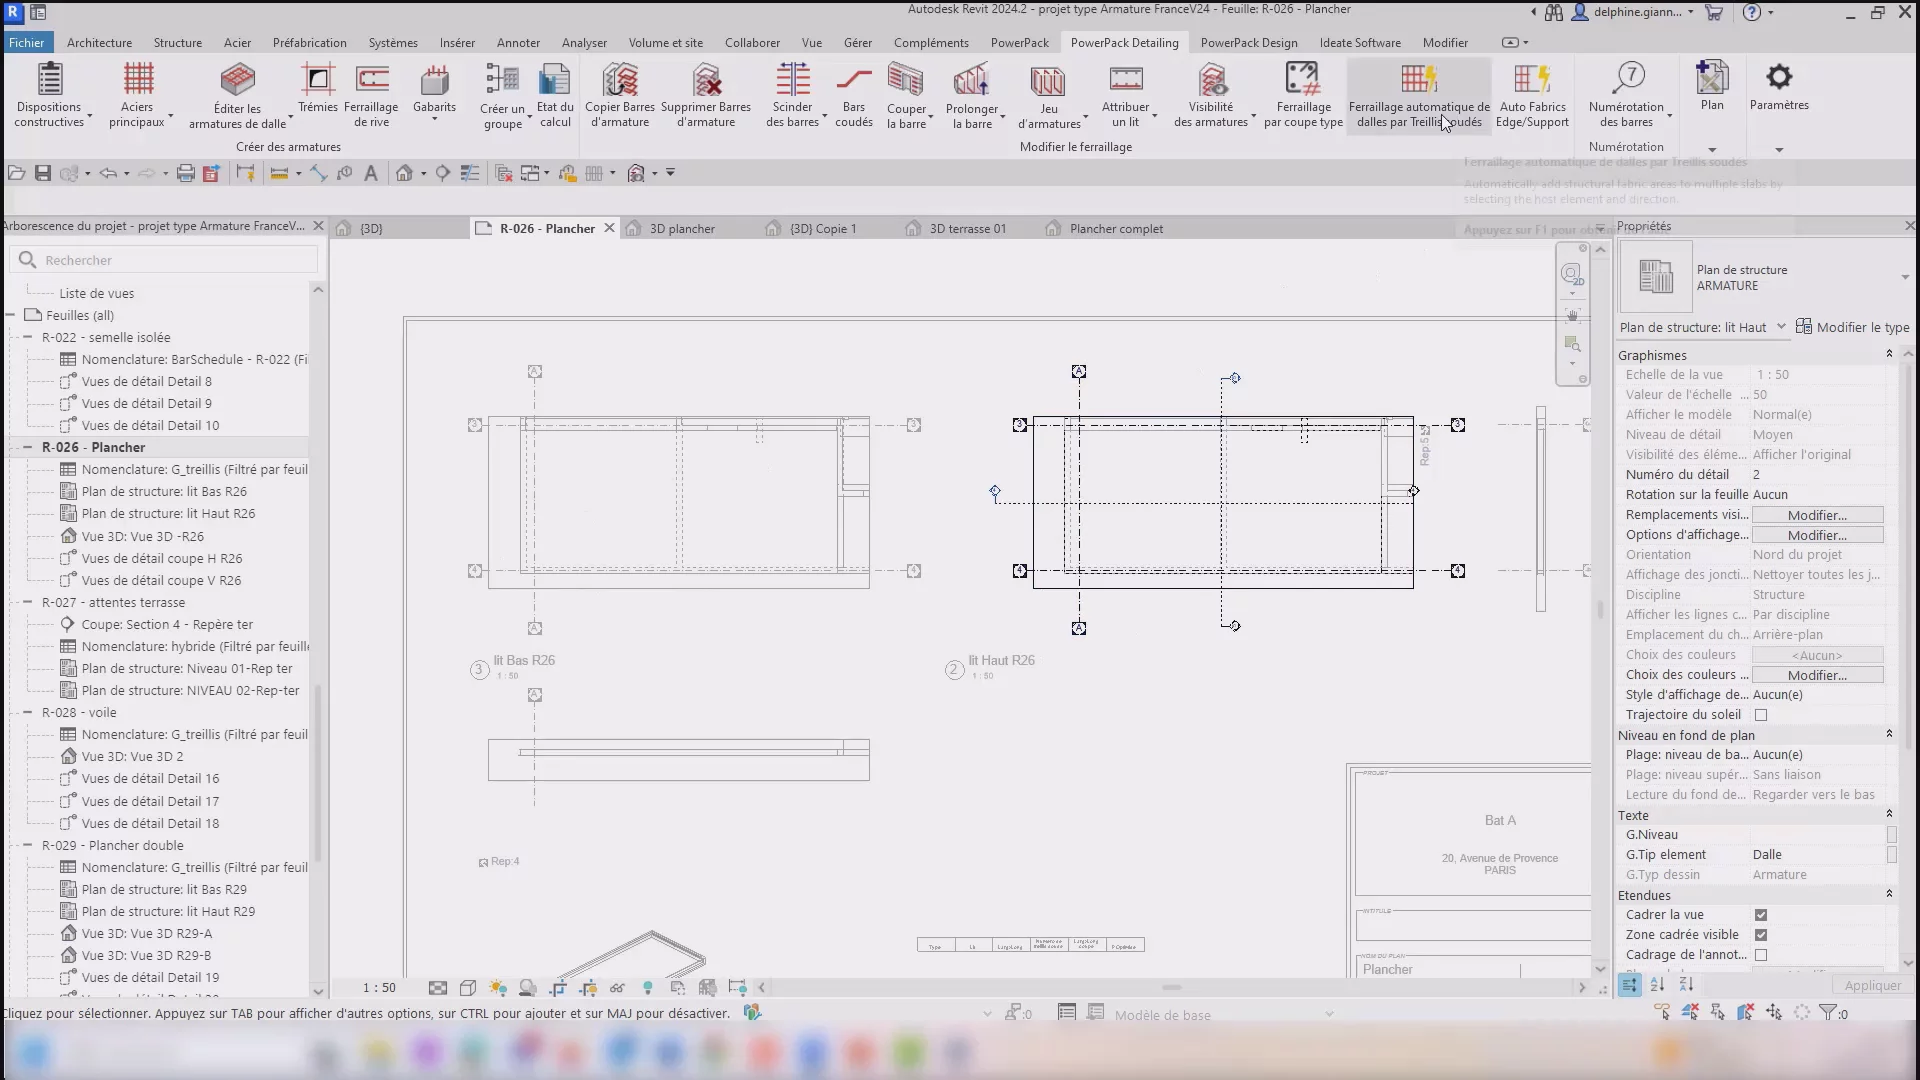Image resolution: width=1920 pixels, height=1080 pixels.
Task: Click the Print icon in quick toolbar
Action: coord(185,173)
